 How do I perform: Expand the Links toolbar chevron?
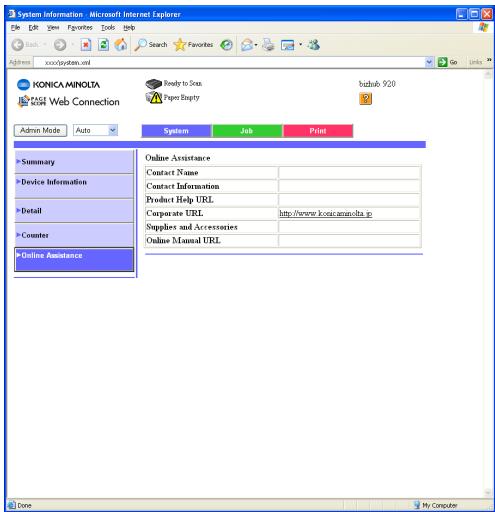[489, 60]
